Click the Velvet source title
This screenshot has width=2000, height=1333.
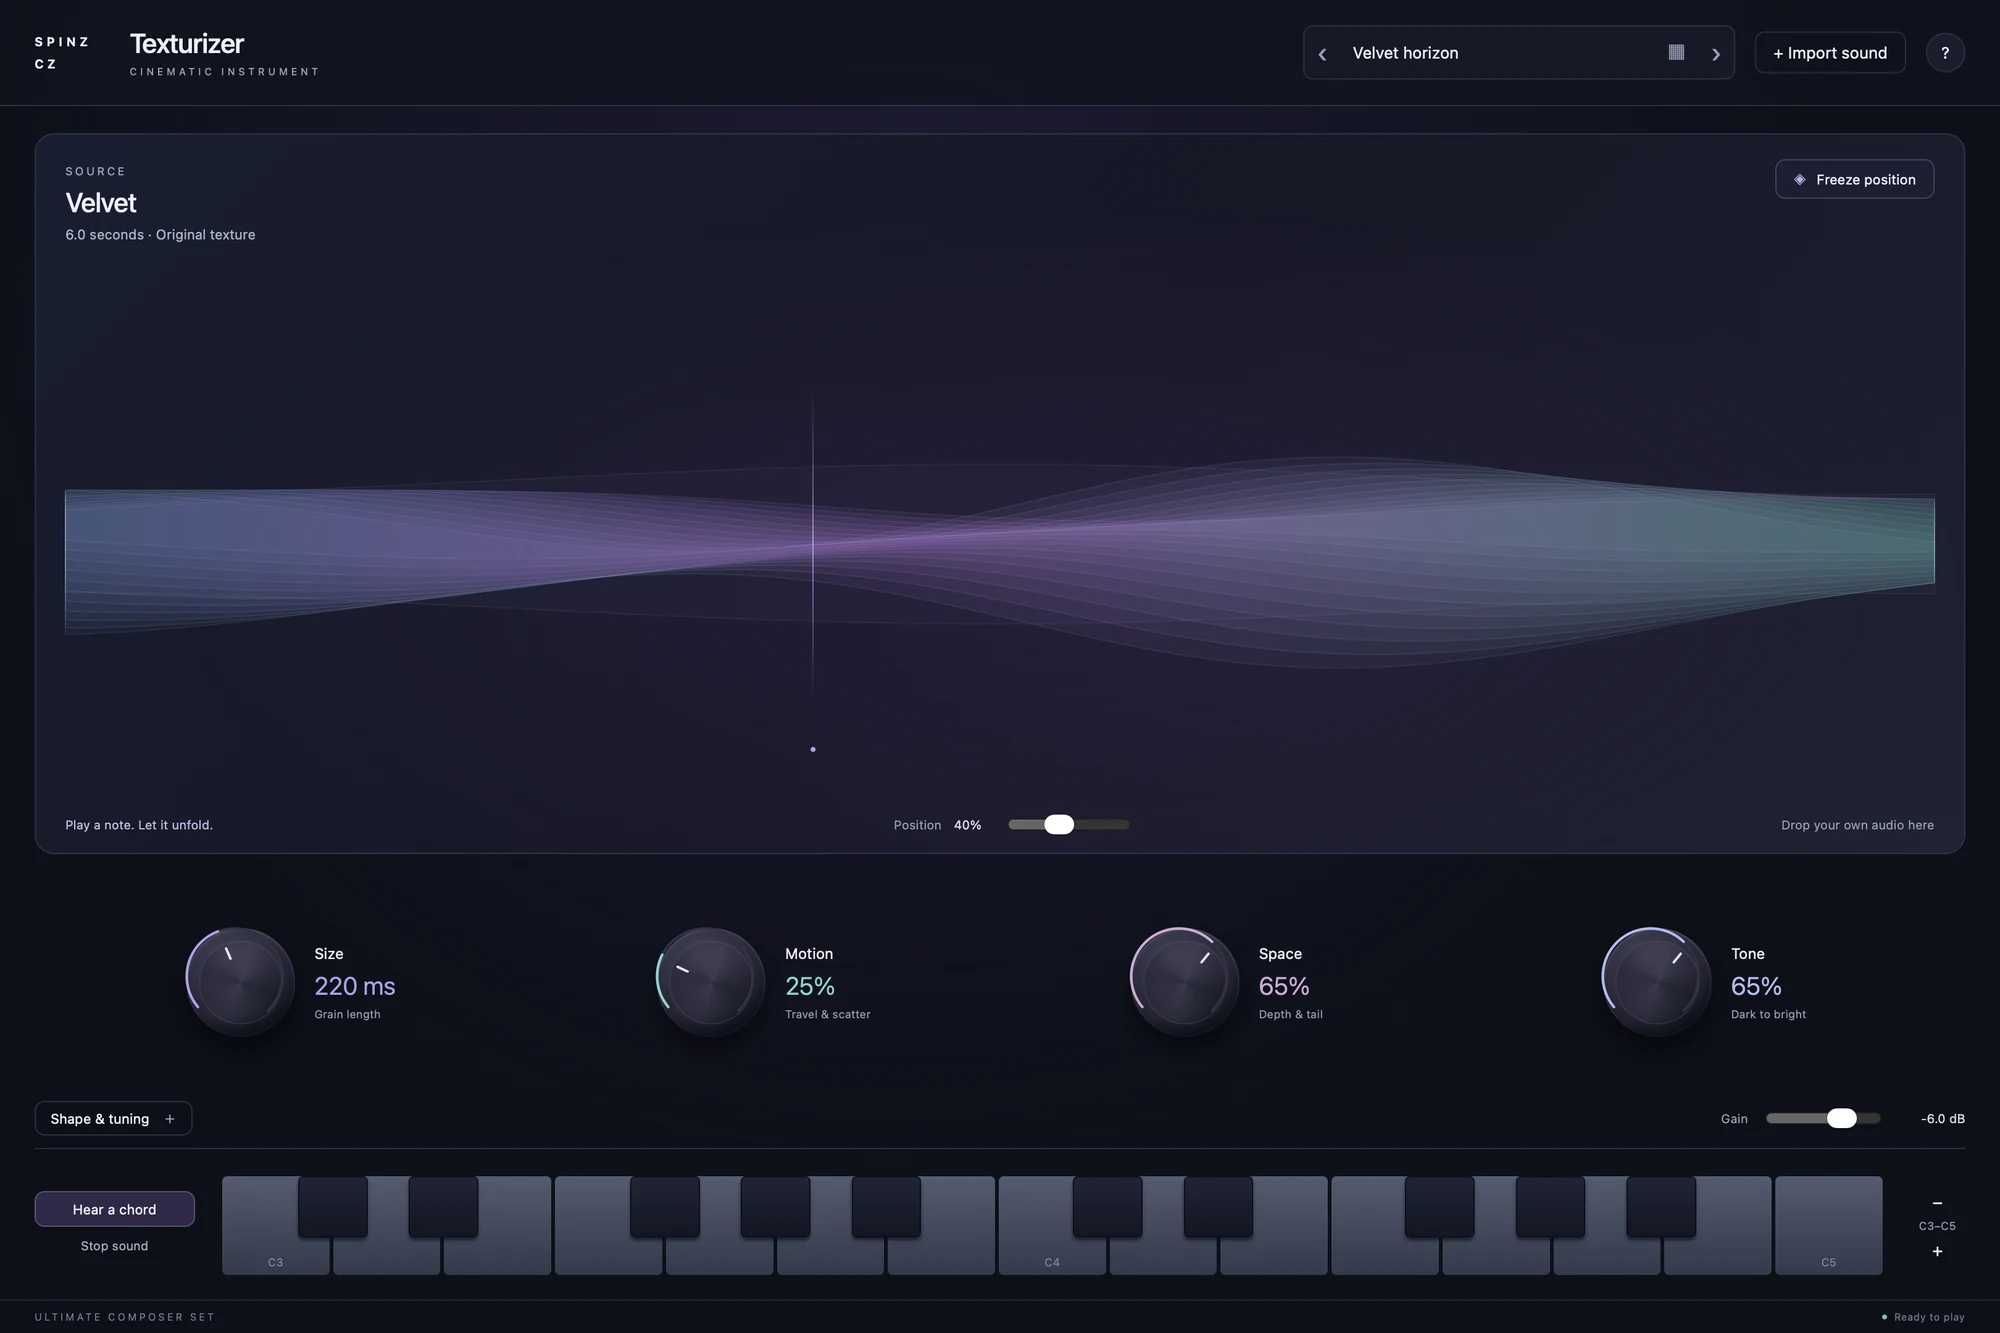click(x=101, y=203)
